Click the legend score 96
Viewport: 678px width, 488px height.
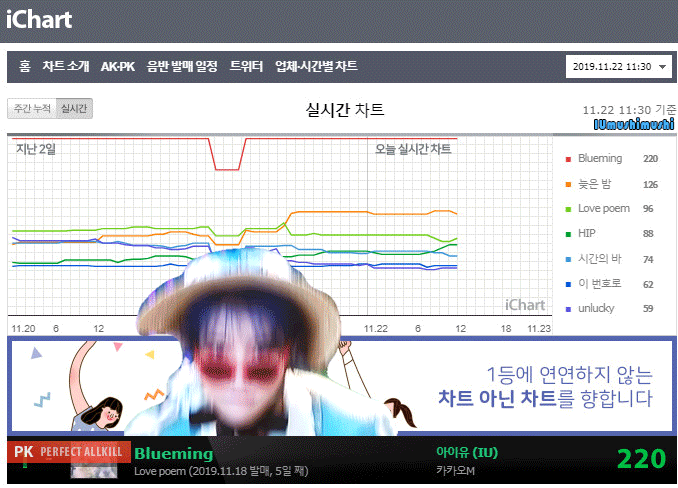pos(648,209)
